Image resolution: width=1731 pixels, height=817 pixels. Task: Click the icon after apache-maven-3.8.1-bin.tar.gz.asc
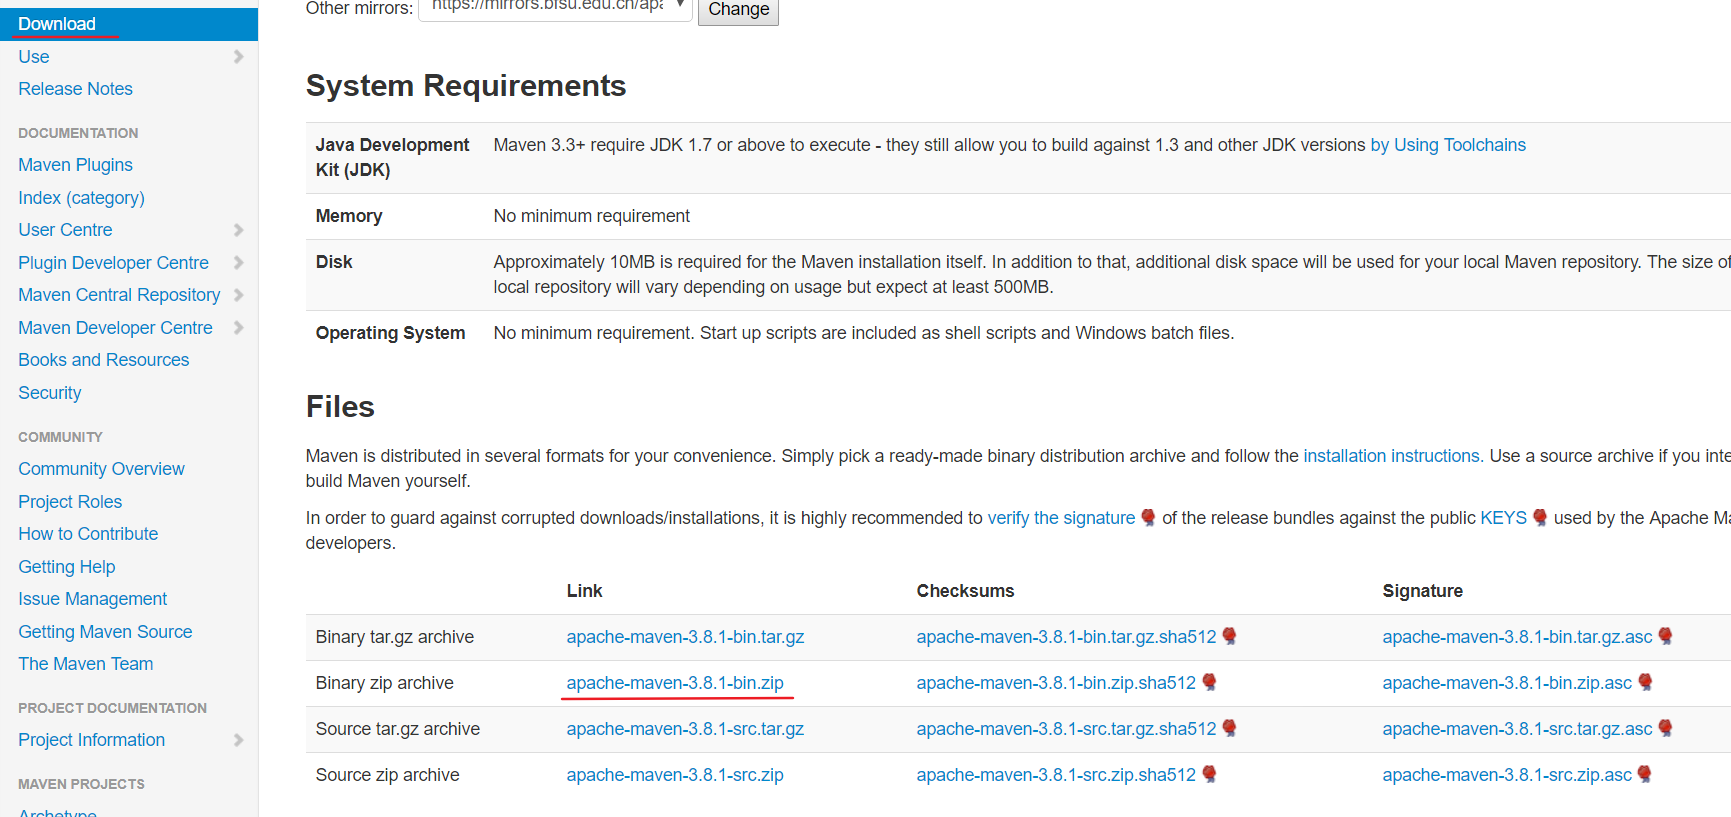click(x=1666, y=637)
